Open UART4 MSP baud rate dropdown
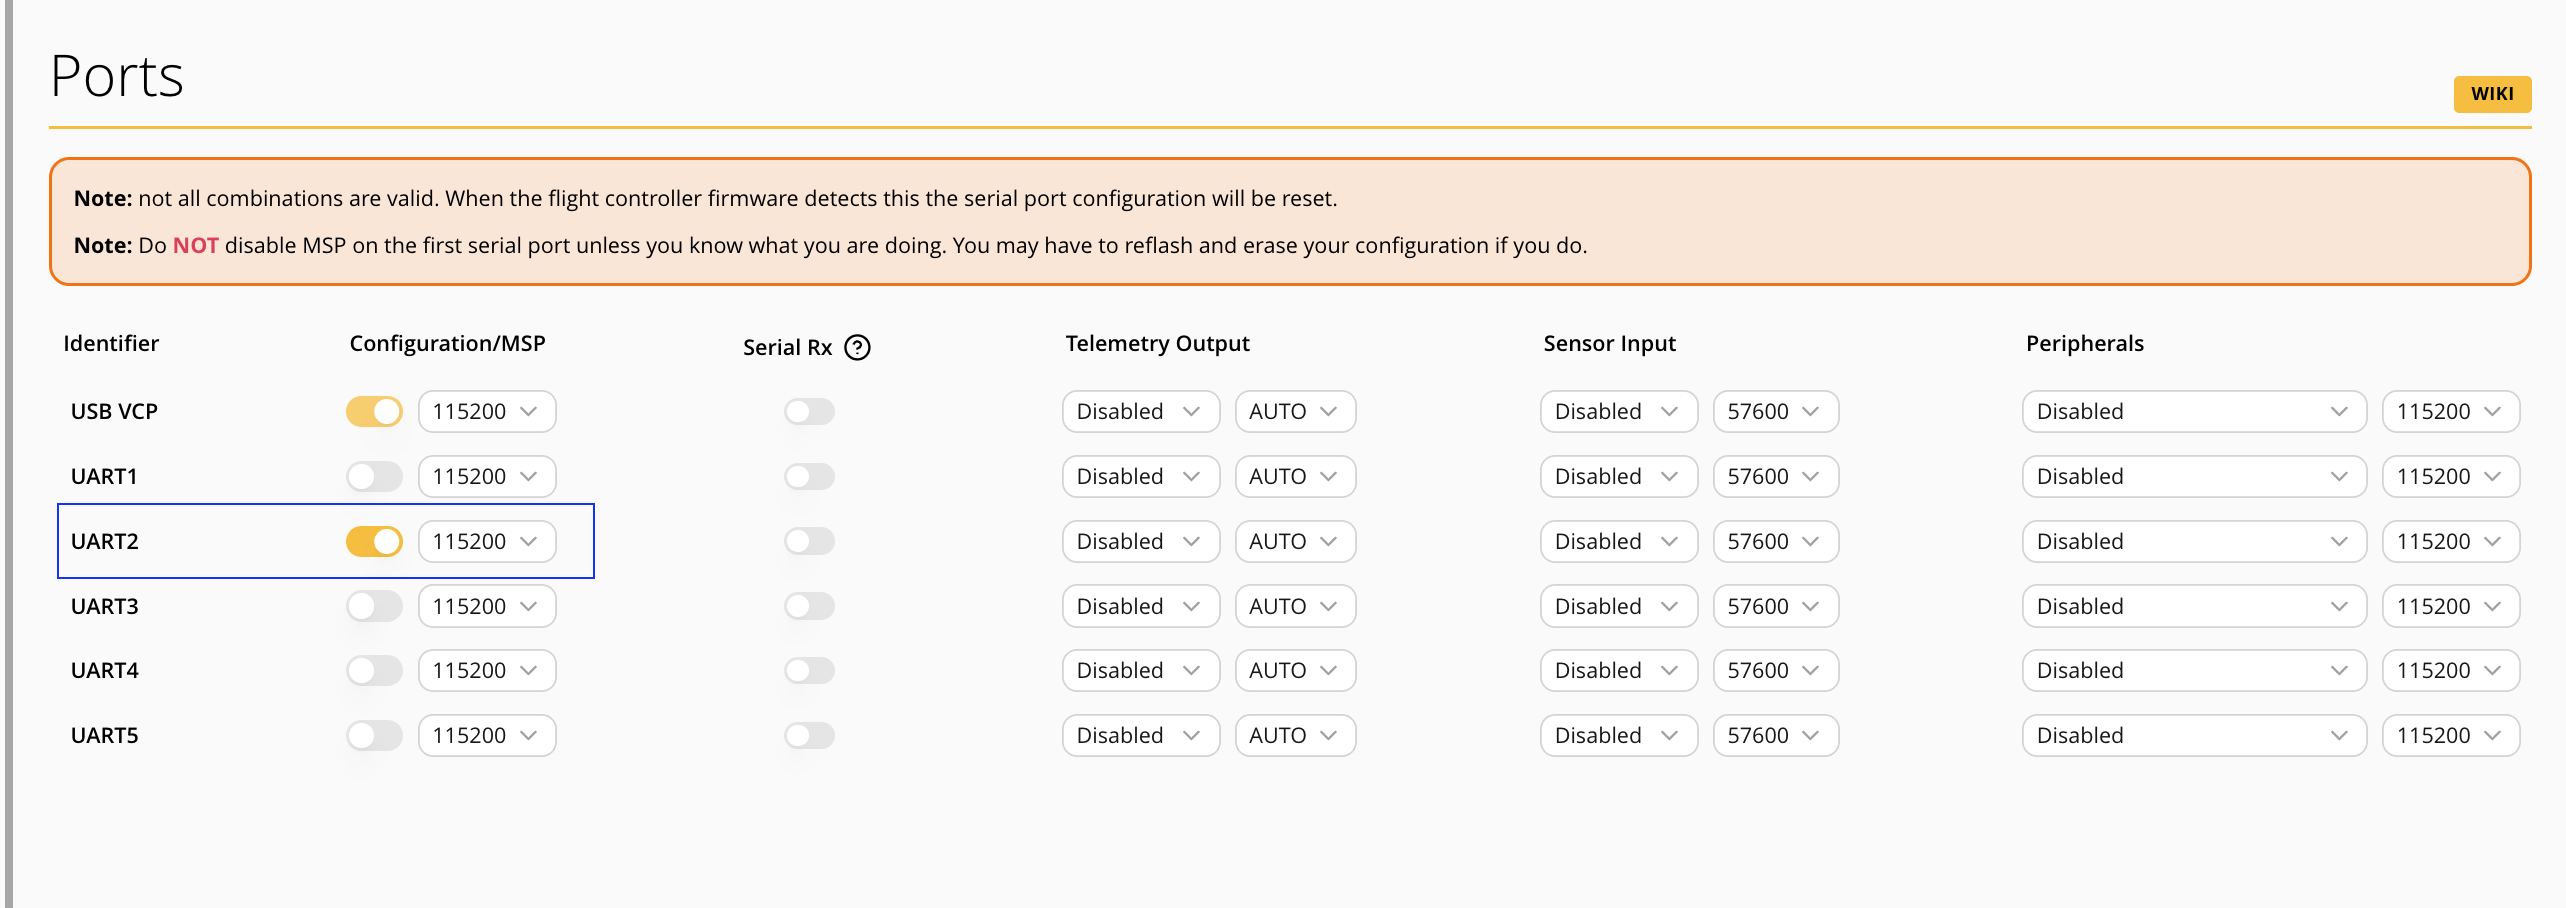This screenshot has width=2566, height=908. tap(487, 670)
